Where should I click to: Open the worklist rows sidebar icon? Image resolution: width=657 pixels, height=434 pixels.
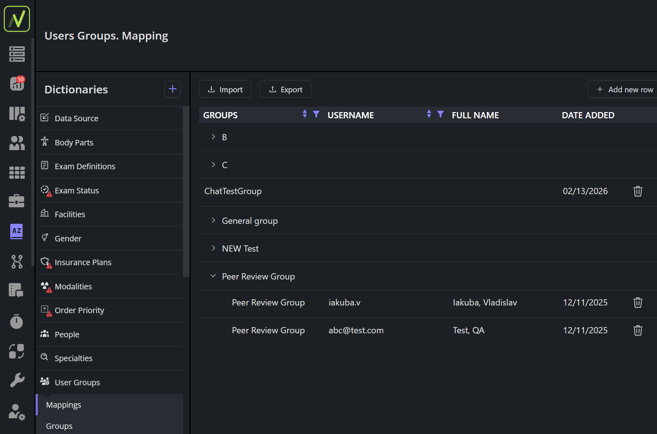tap(17, 54)
